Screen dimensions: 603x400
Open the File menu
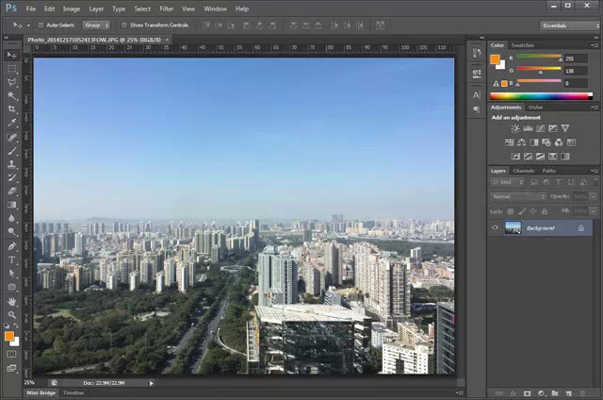[x=30, y=9]
